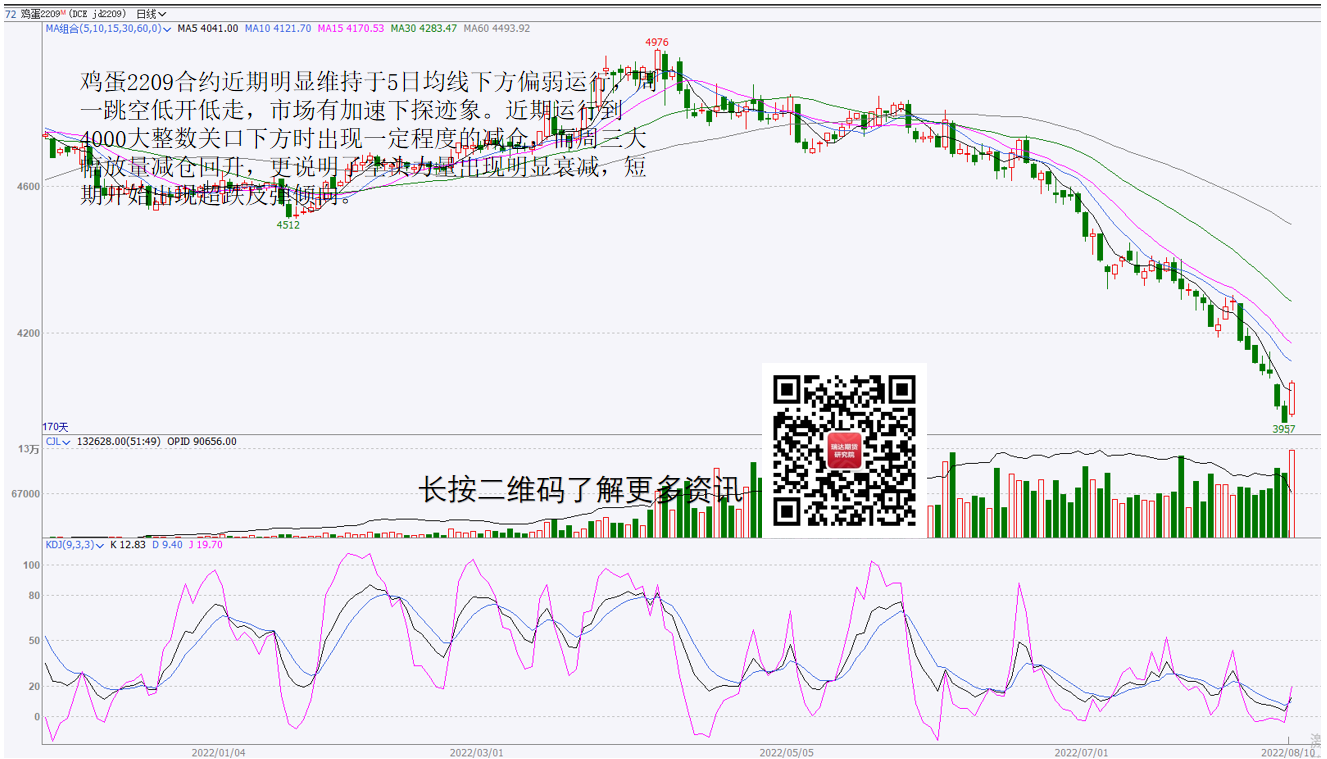Click the MA5 4041.00 legend label
1327x759 pixels.
coord(208,29)
